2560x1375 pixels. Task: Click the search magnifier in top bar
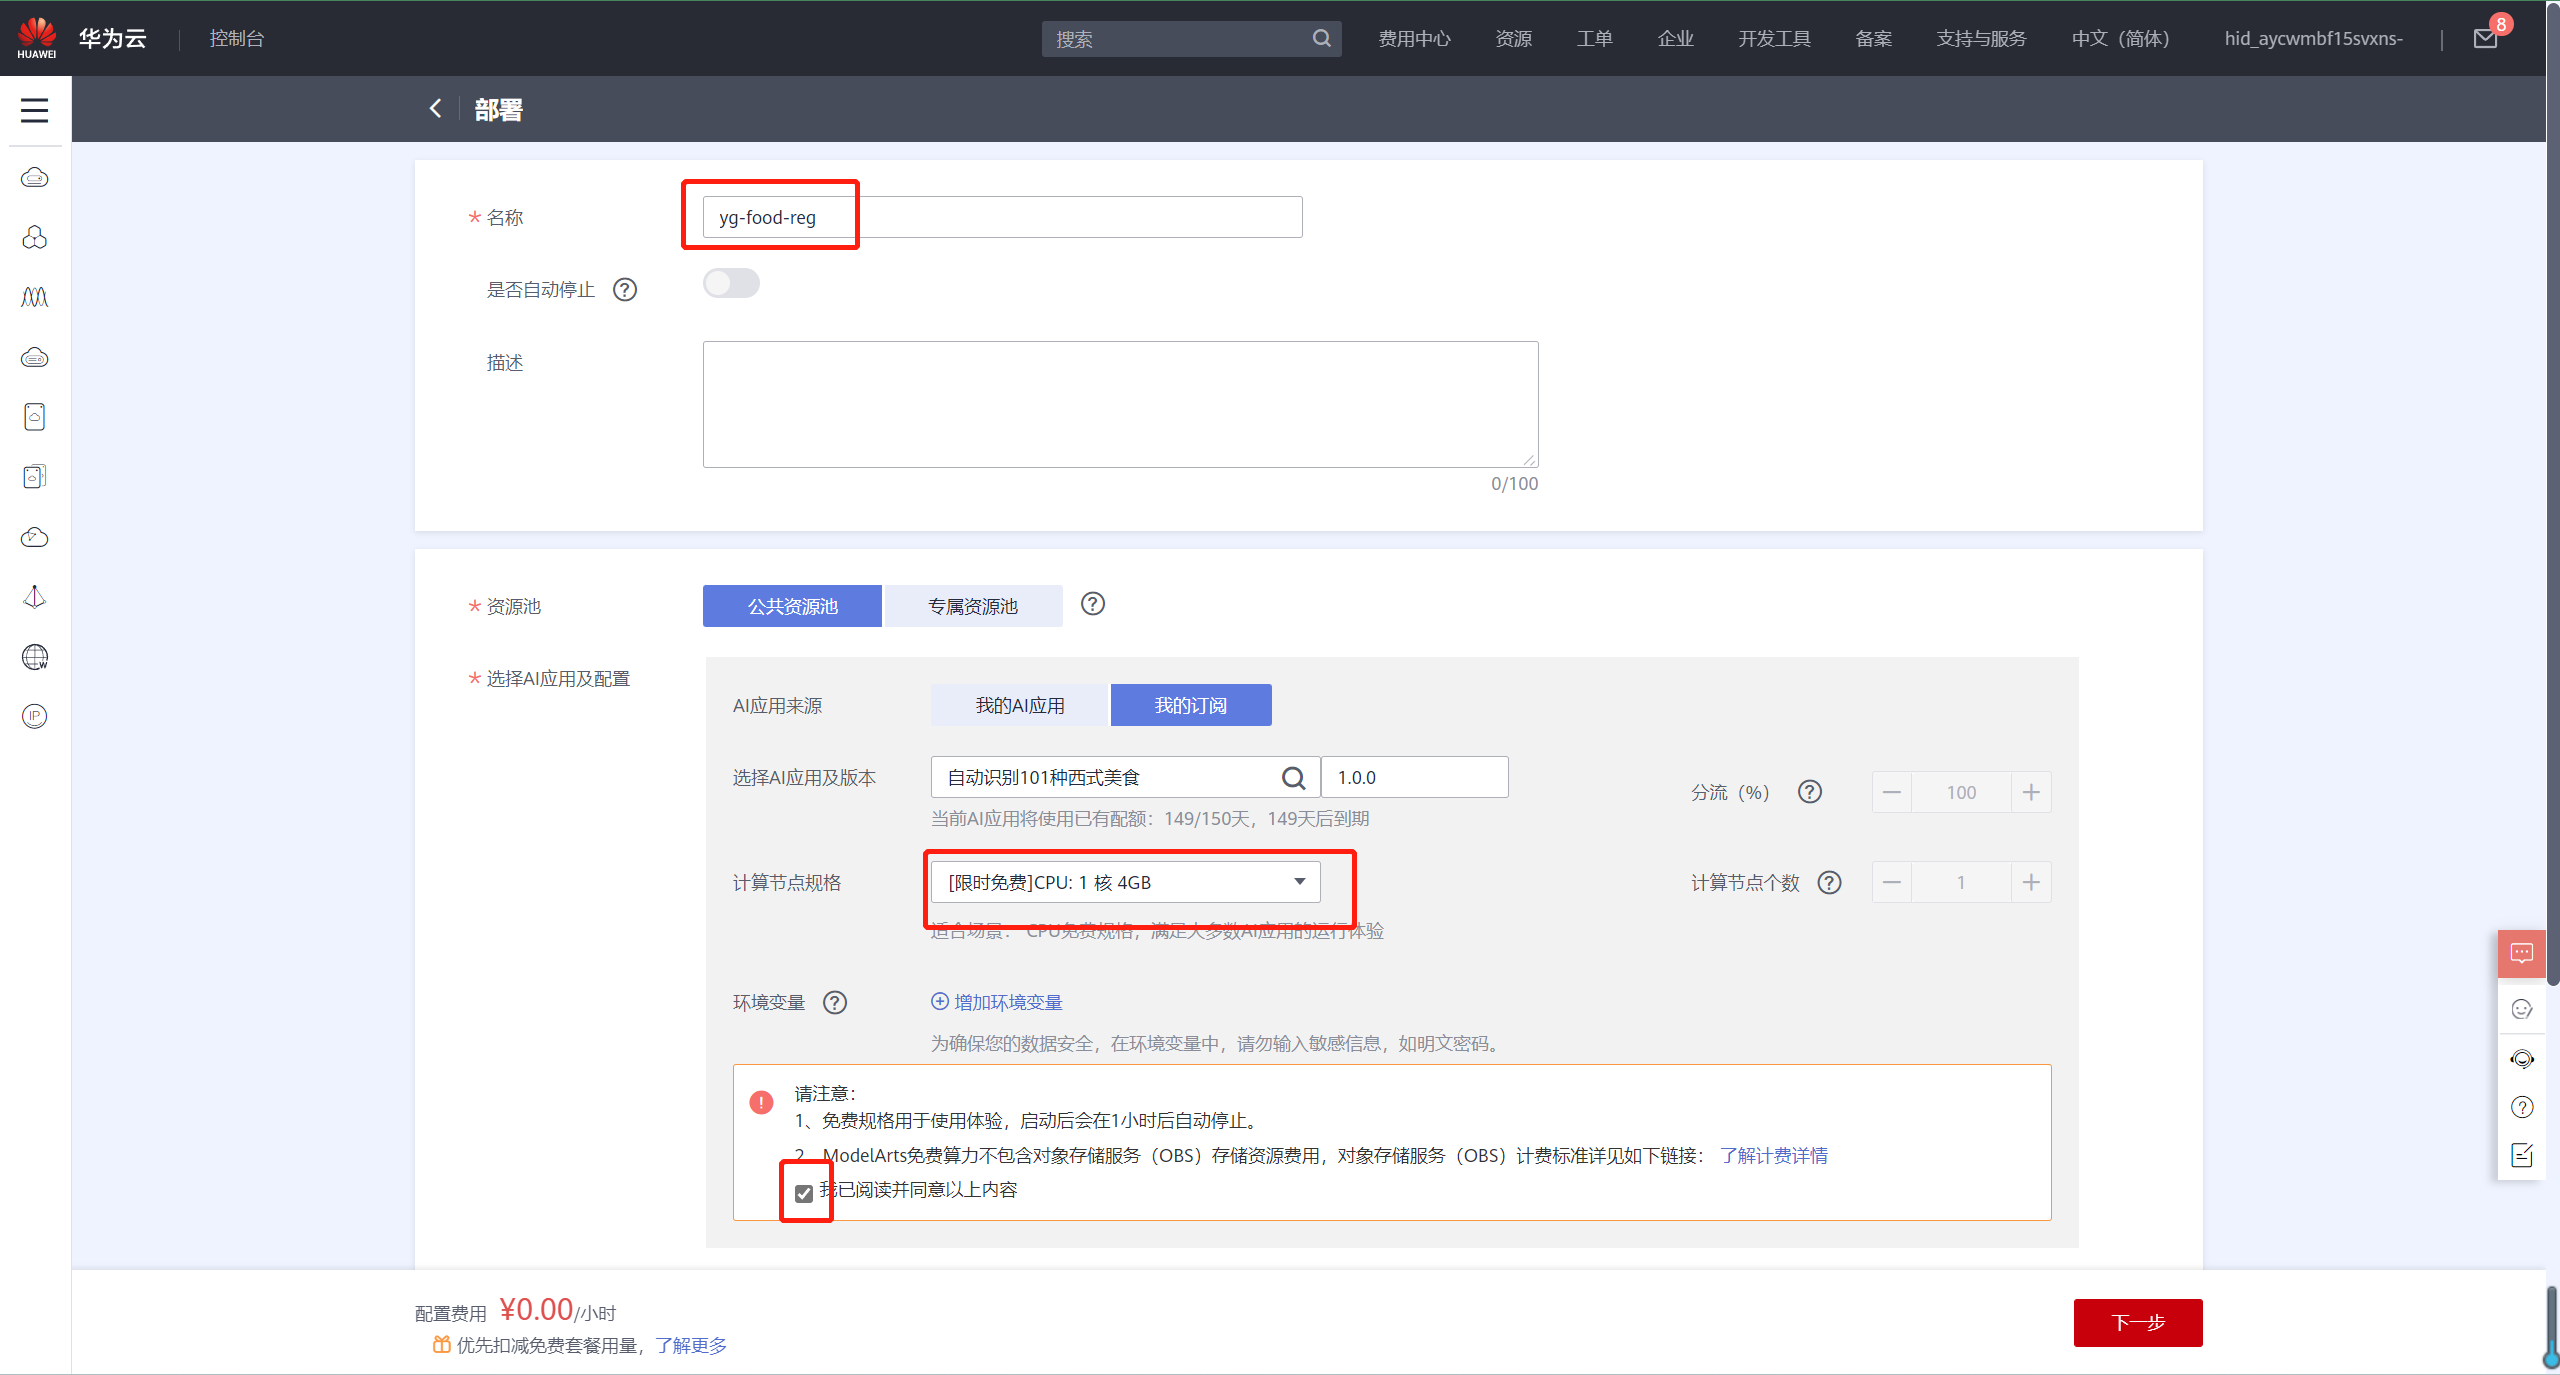pyautogui.click(x=1321, y=39)
